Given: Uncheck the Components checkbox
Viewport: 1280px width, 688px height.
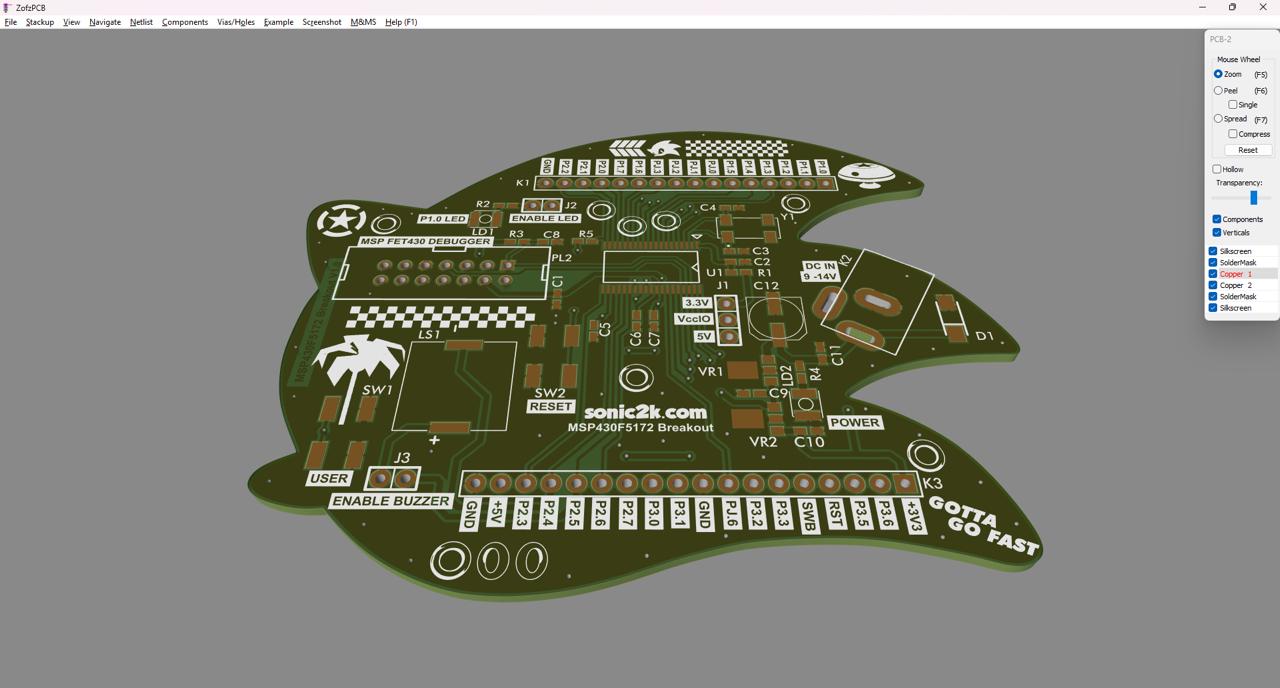Looking at the screenshot, I should (x=1217, y=219).
